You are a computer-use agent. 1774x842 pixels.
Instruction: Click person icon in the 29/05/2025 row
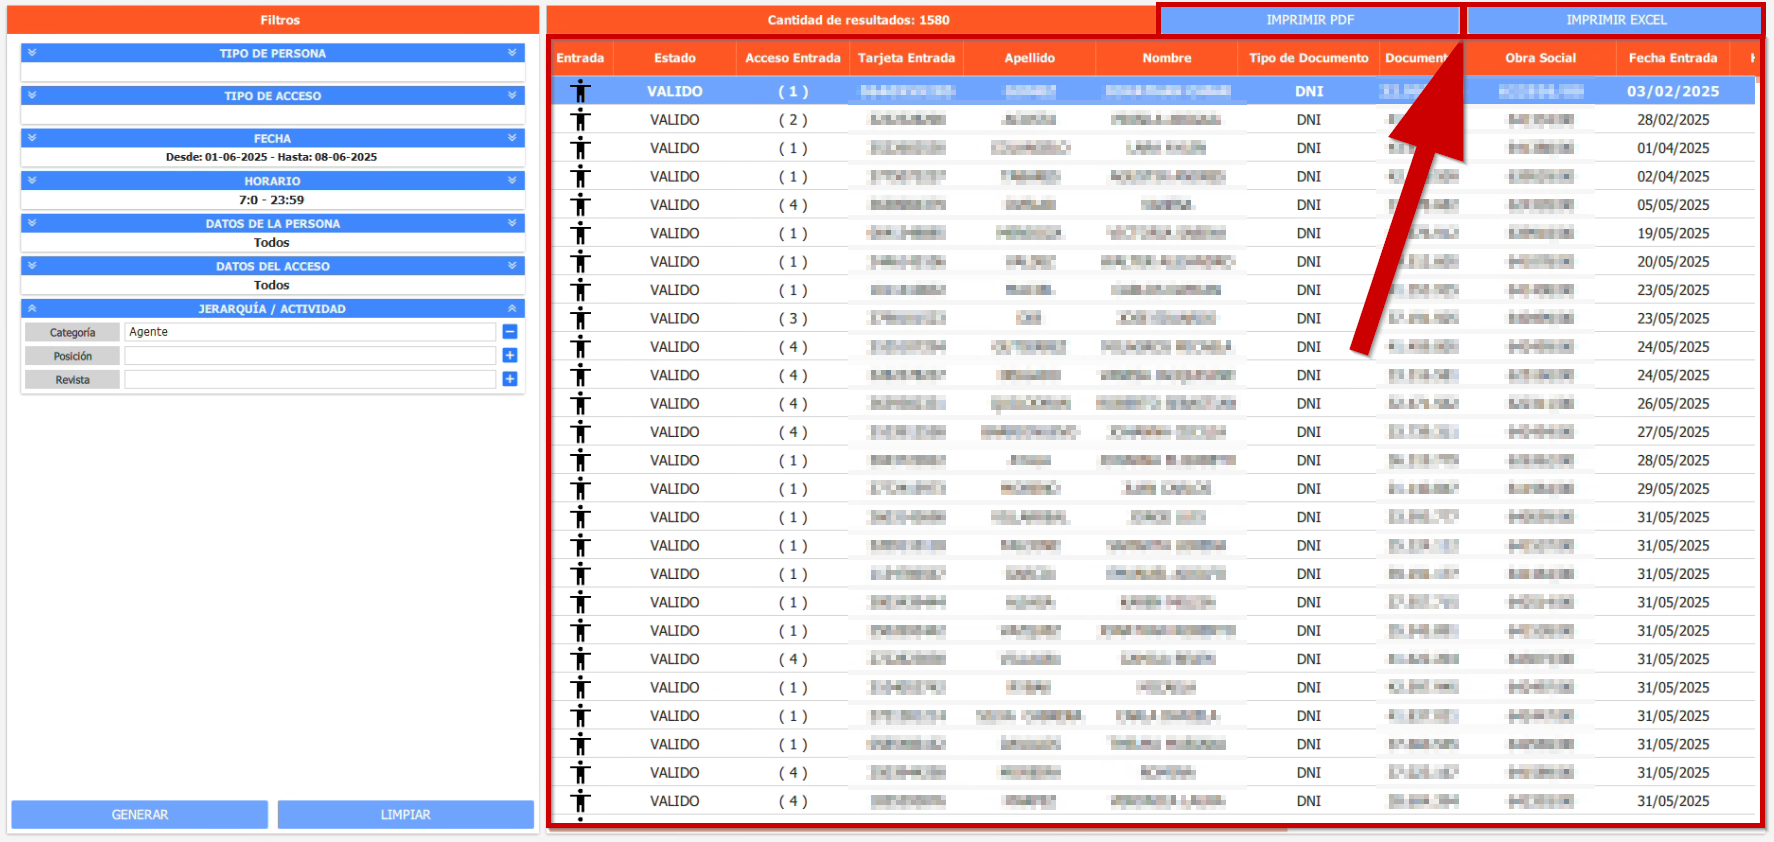pyautogui.click(x=581, y=489)
